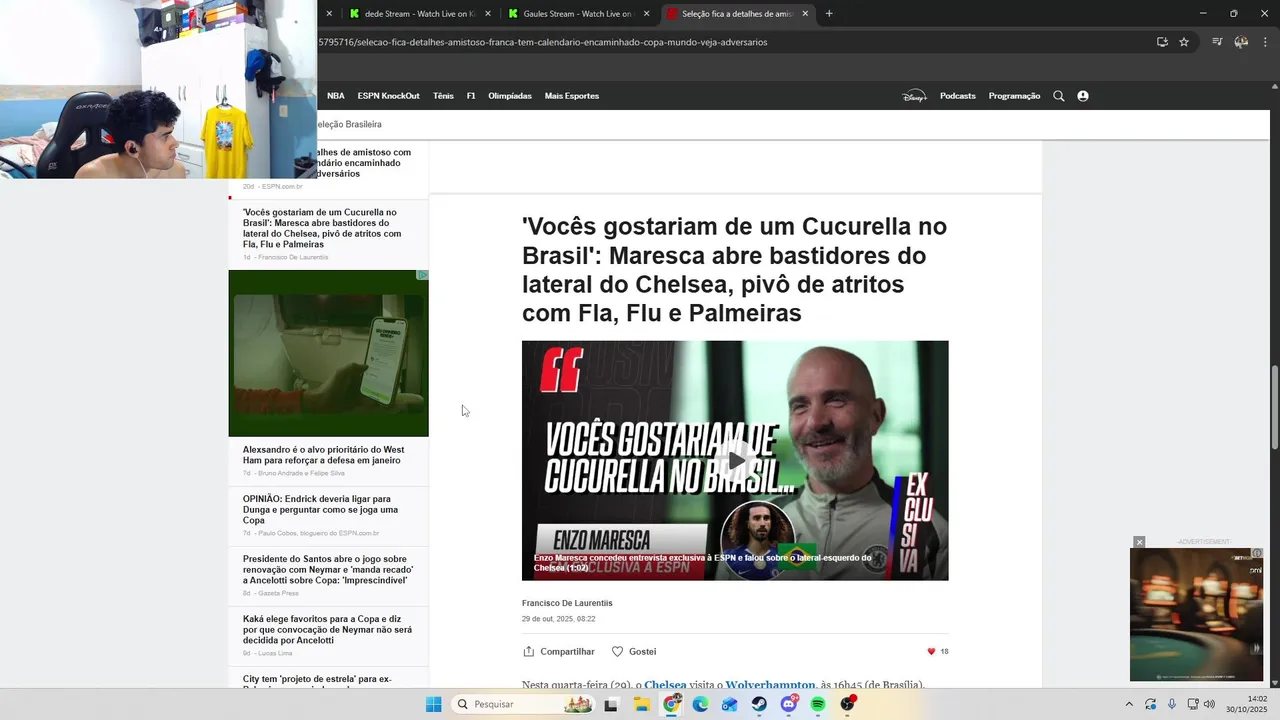Open the Tênis menu item
Screen dimensions: 1280x720
[x=443, y=96]
